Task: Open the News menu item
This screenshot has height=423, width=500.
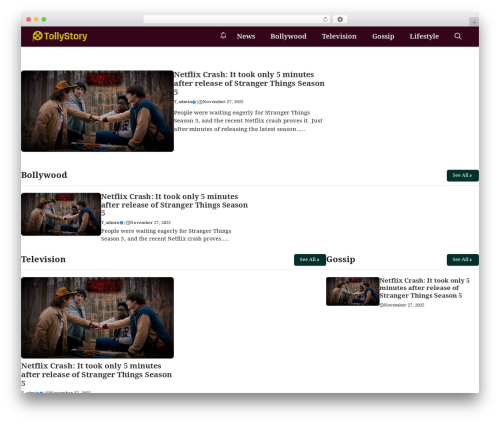Action: [x=246, y=36]
